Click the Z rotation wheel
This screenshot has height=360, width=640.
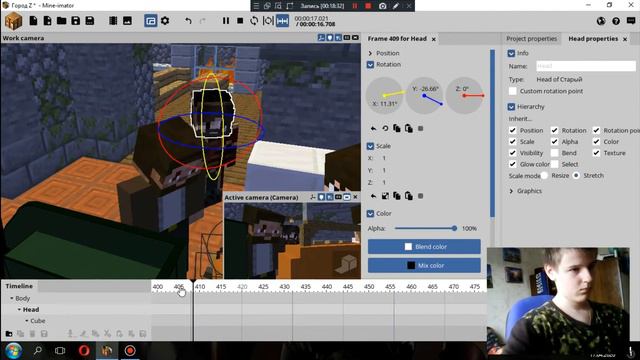pos(464,96)
